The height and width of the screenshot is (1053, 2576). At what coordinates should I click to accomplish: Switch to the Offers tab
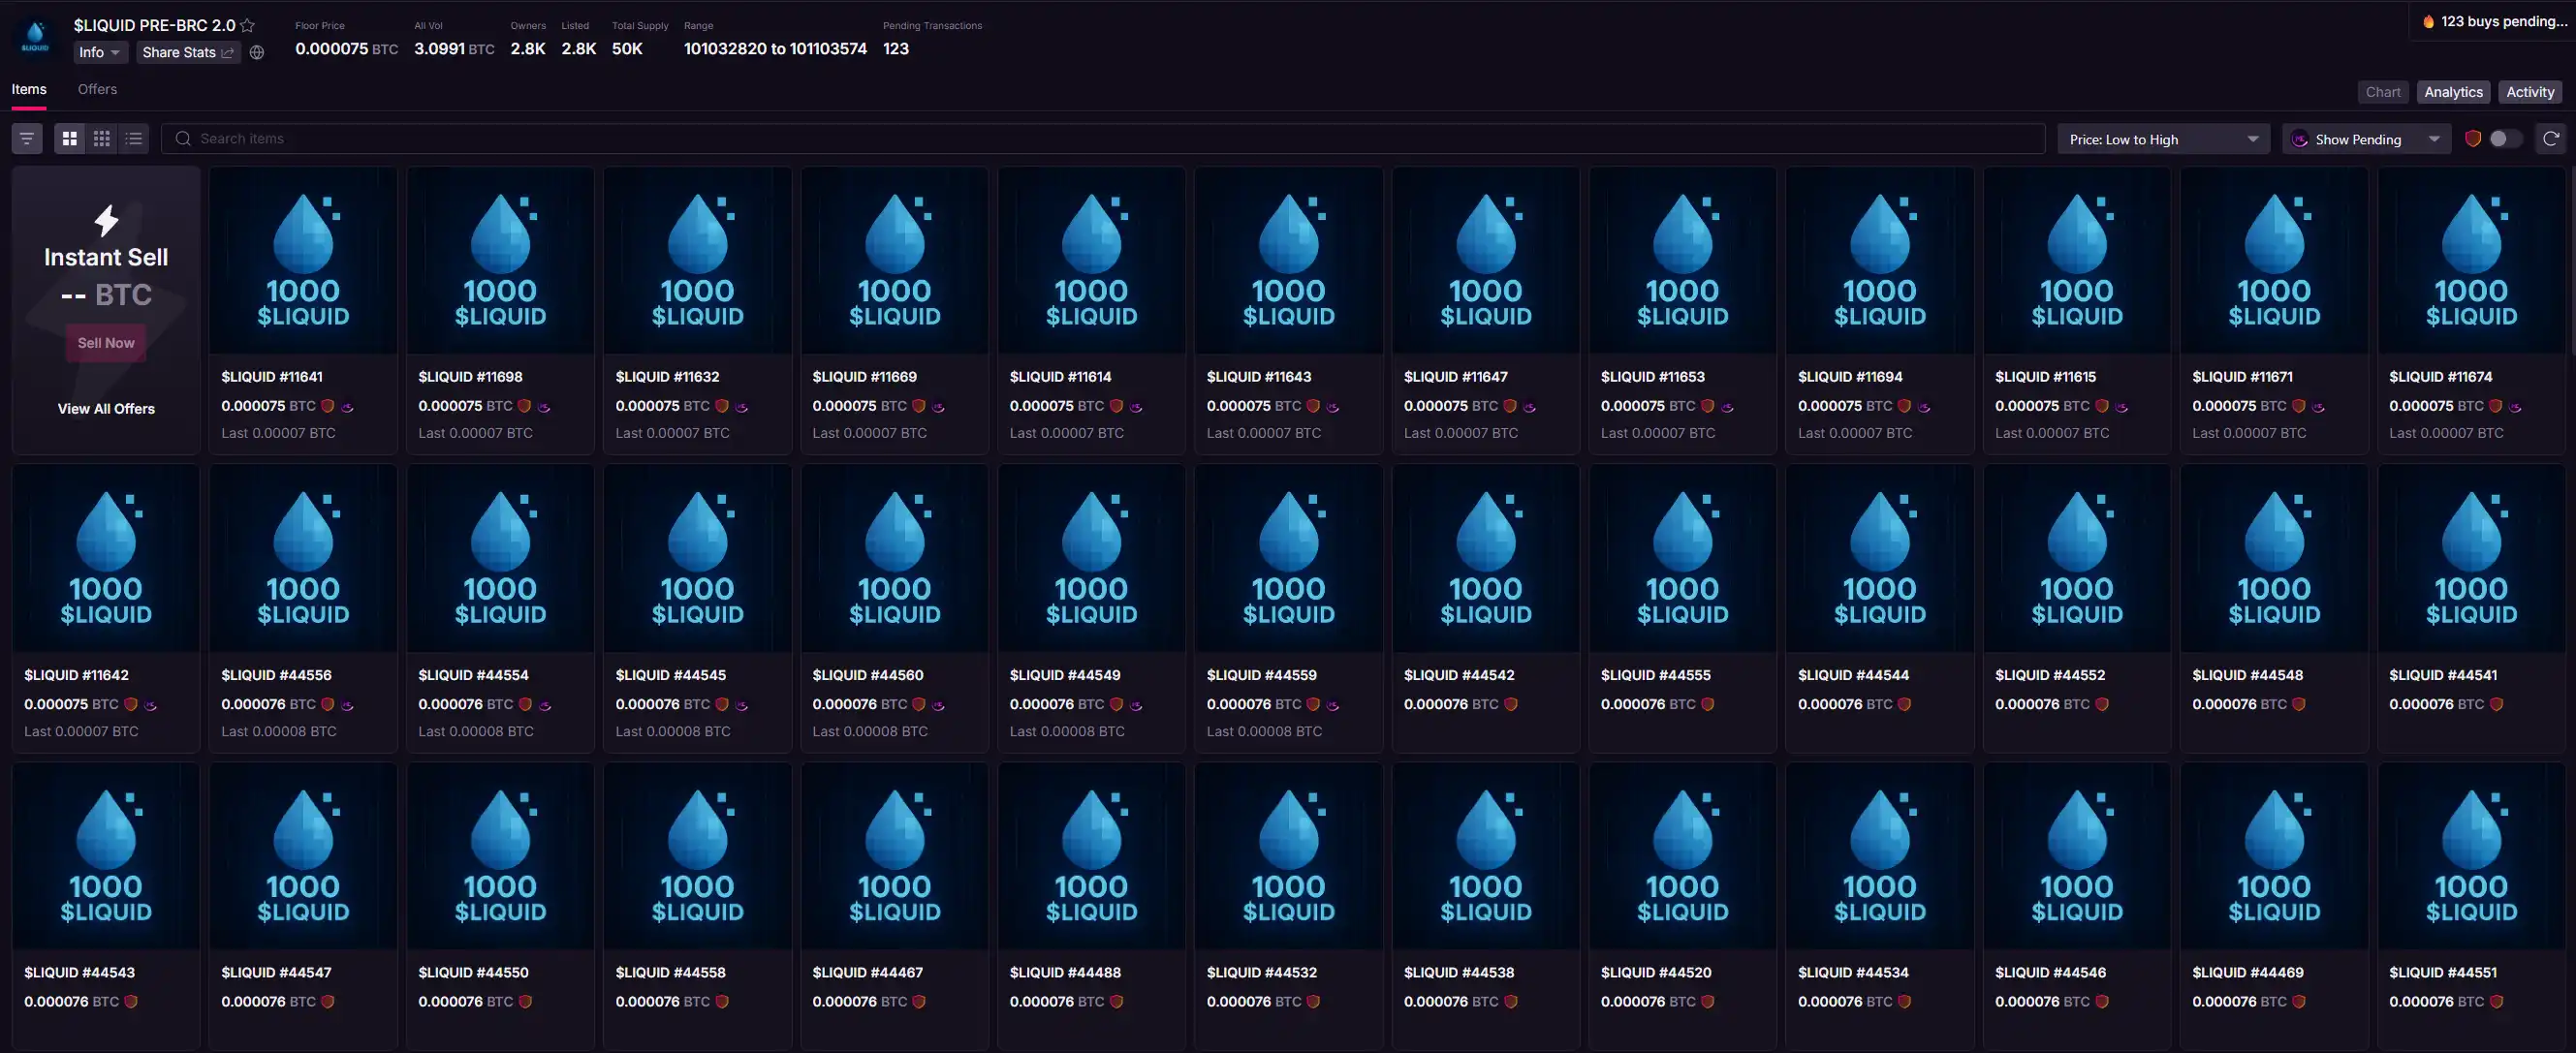pyautogui.click(x=97, y=89)
